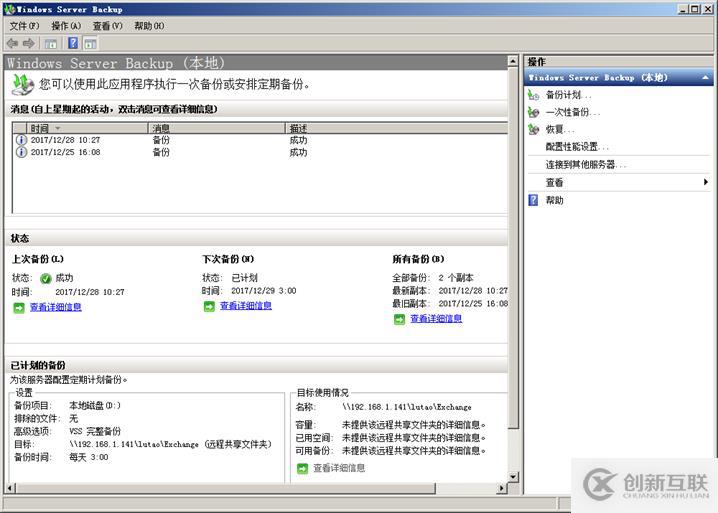Choose 连接到其他服务器... action
The image size is (718, 513).
pos(586,164)
